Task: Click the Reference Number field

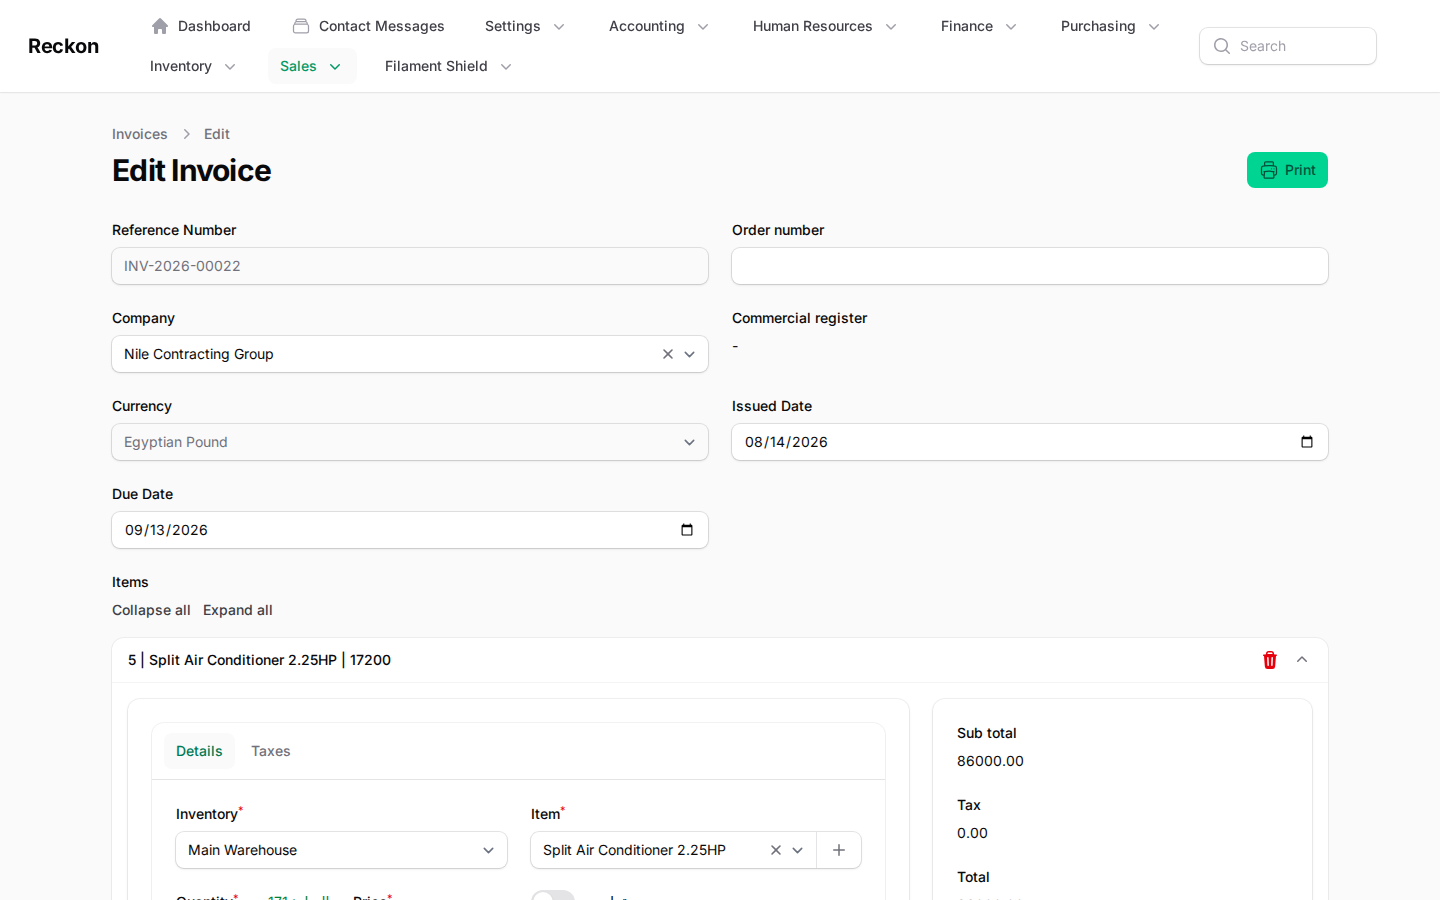Action: pyautogui.click(x=410, y=266)
